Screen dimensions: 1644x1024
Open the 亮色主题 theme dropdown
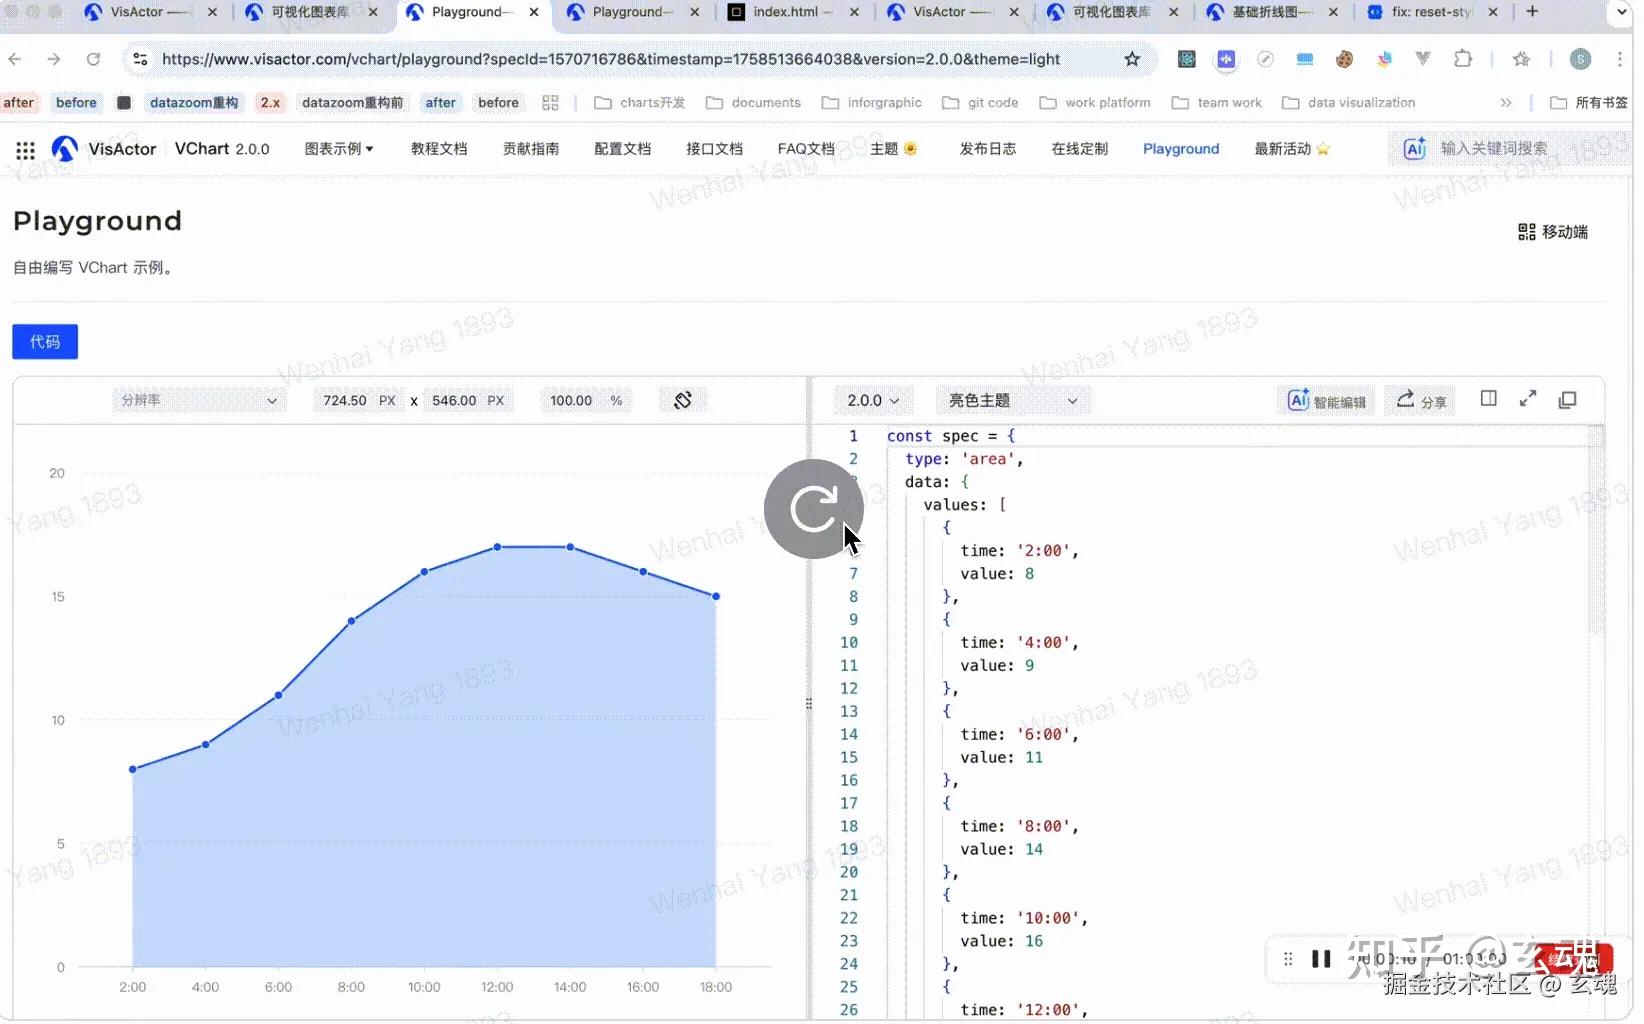pos(1011,399)
